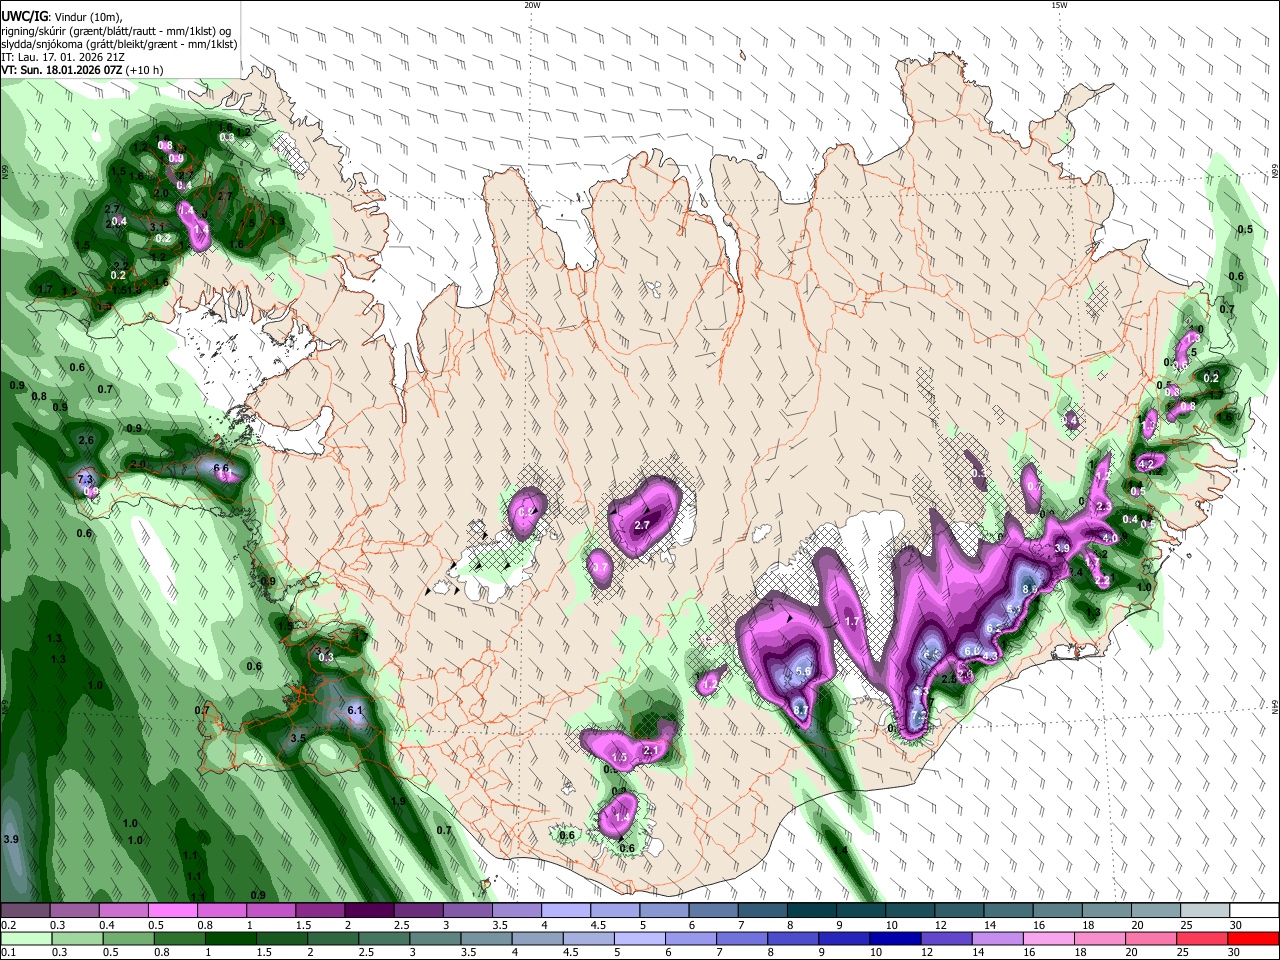This screenshot has width=1280, height=960.
Task: Click the '2.5' label in the snow legend row
Action: 401,925
